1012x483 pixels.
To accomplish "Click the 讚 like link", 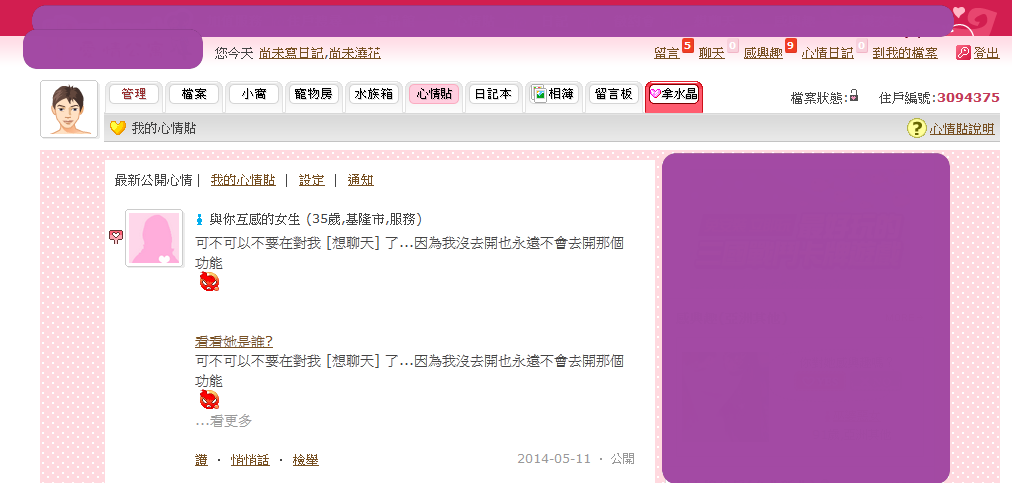I will point(201,460).
